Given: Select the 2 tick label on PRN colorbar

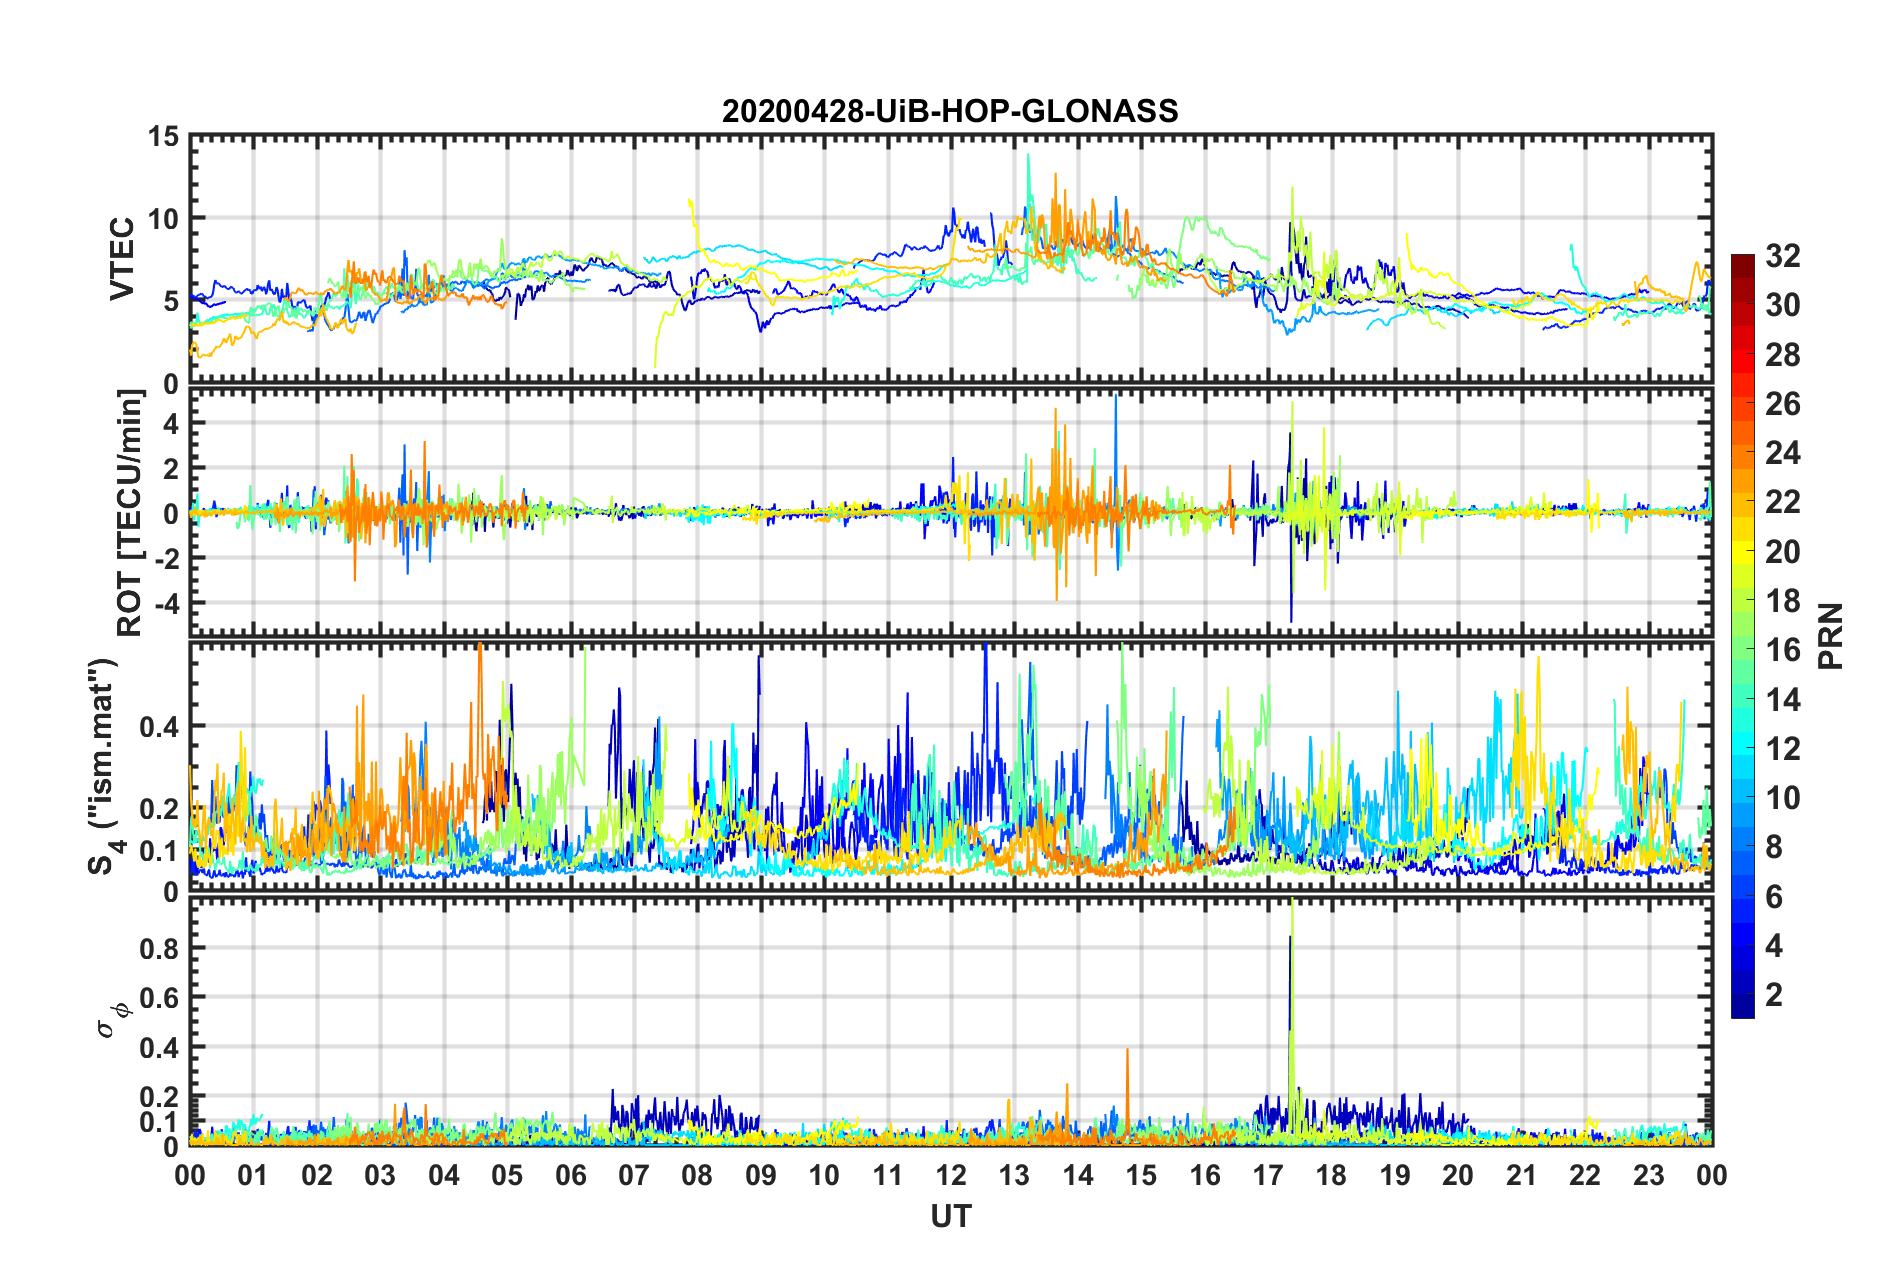Looking at the screenshot, I should tap(1774, 995).
